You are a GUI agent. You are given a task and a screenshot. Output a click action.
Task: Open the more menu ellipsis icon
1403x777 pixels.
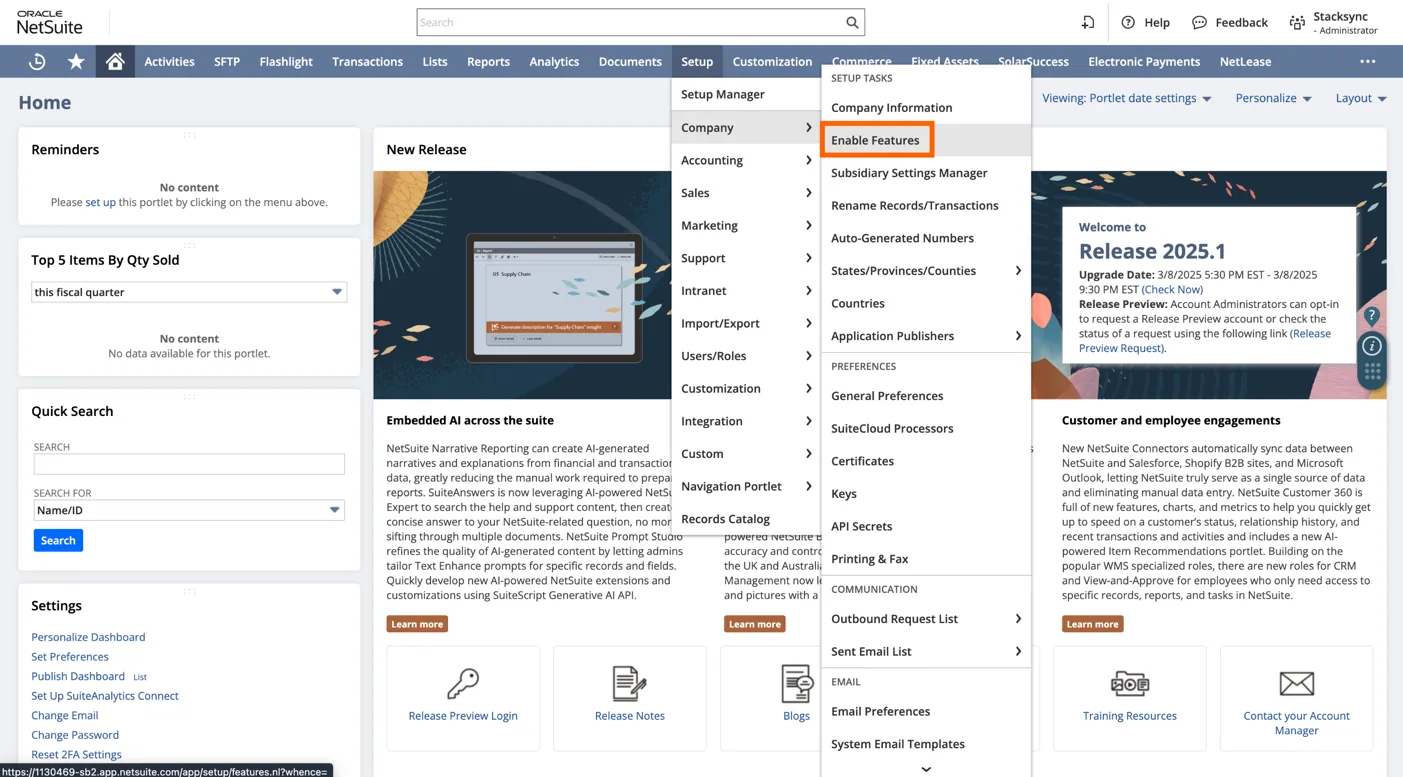[1367, 61]
